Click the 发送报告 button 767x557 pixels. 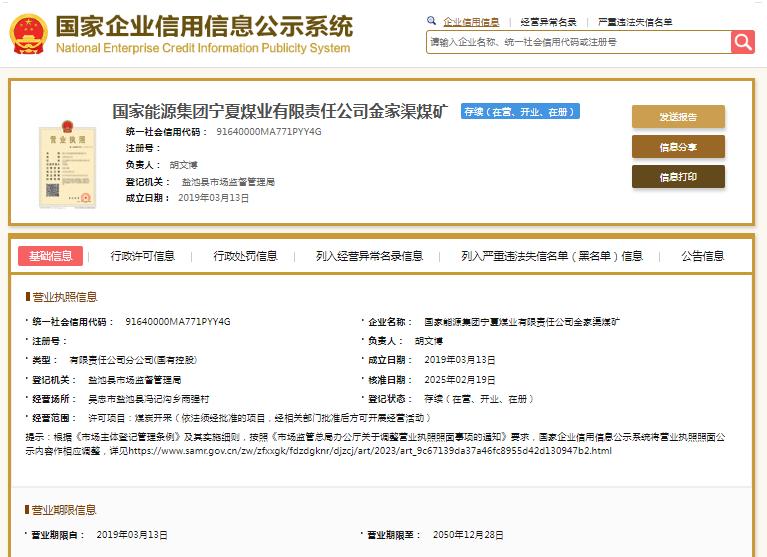[x=678, y=116]
